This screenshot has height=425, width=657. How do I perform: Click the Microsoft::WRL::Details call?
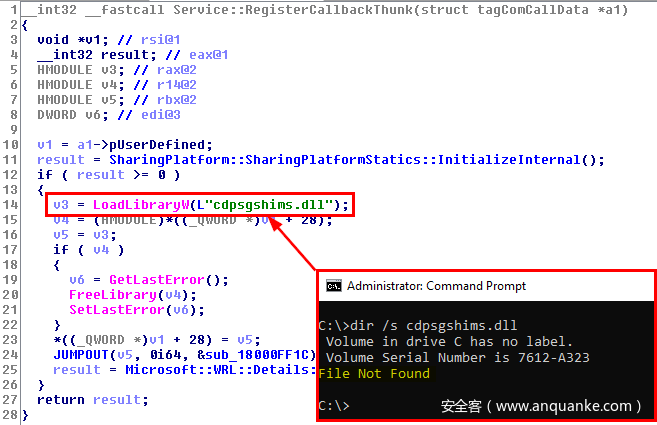pyautogui.click(x=220, y=370)
